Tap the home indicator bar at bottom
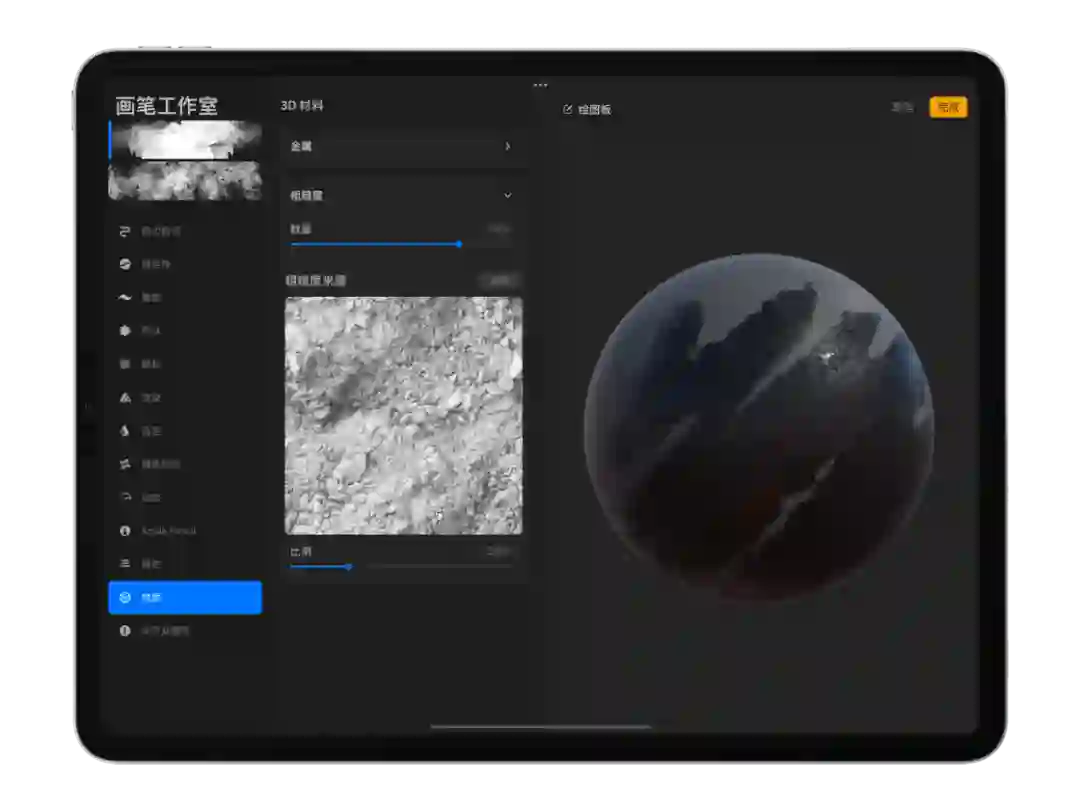Viewport: 1080px width, 810px height. (541, 726)
